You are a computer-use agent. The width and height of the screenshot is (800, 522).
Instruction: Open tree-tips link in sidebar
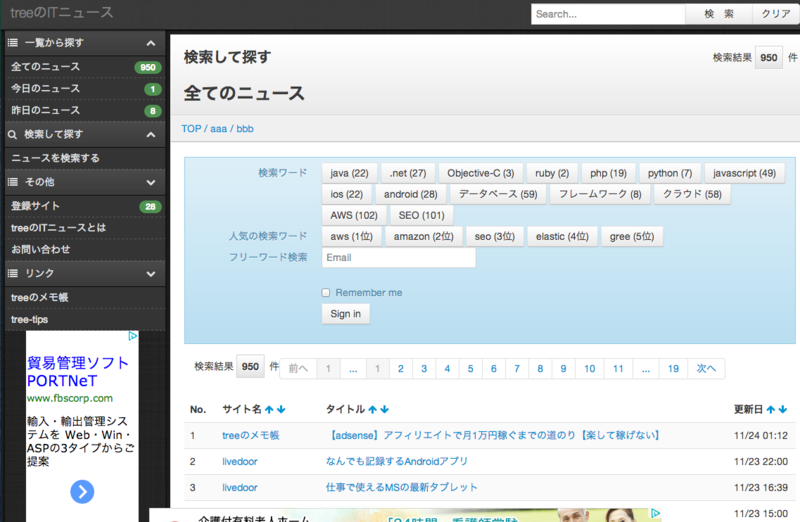click(x=85, y=319)
